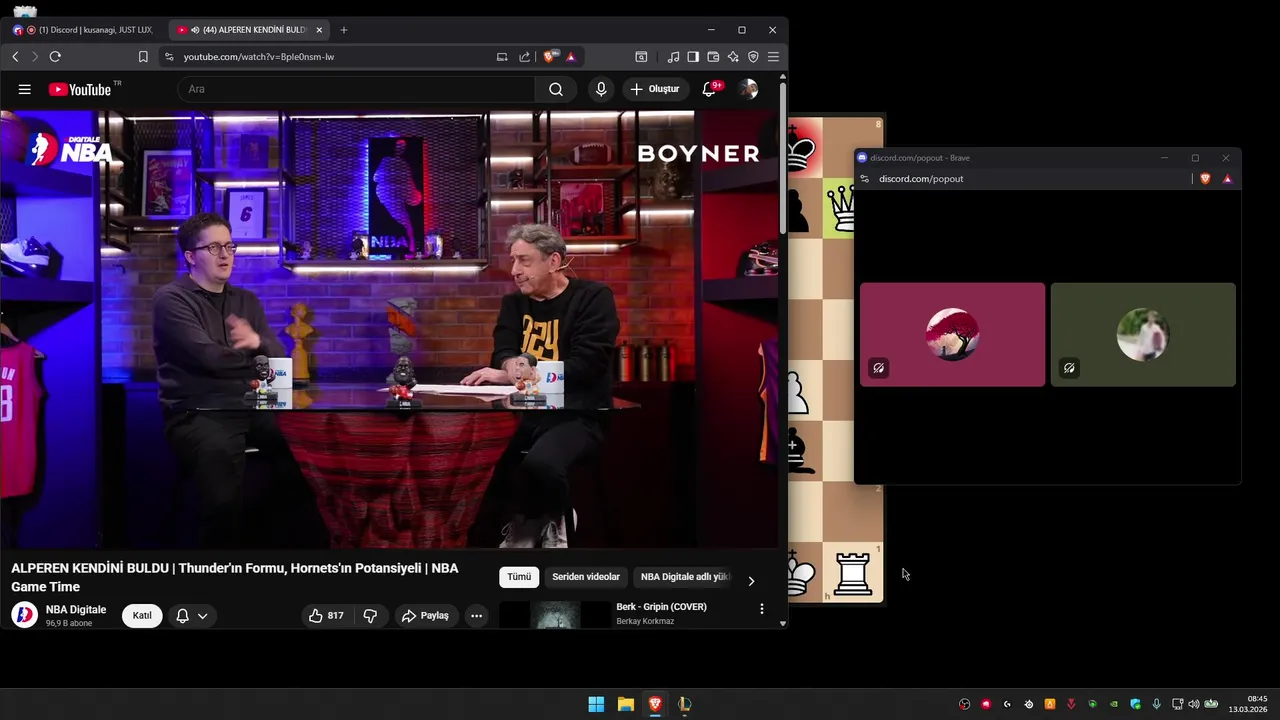The height and width of the screenshot is (720, 1280).
Task: Open the YouTube notifications bell
Action: pos(709,89)
